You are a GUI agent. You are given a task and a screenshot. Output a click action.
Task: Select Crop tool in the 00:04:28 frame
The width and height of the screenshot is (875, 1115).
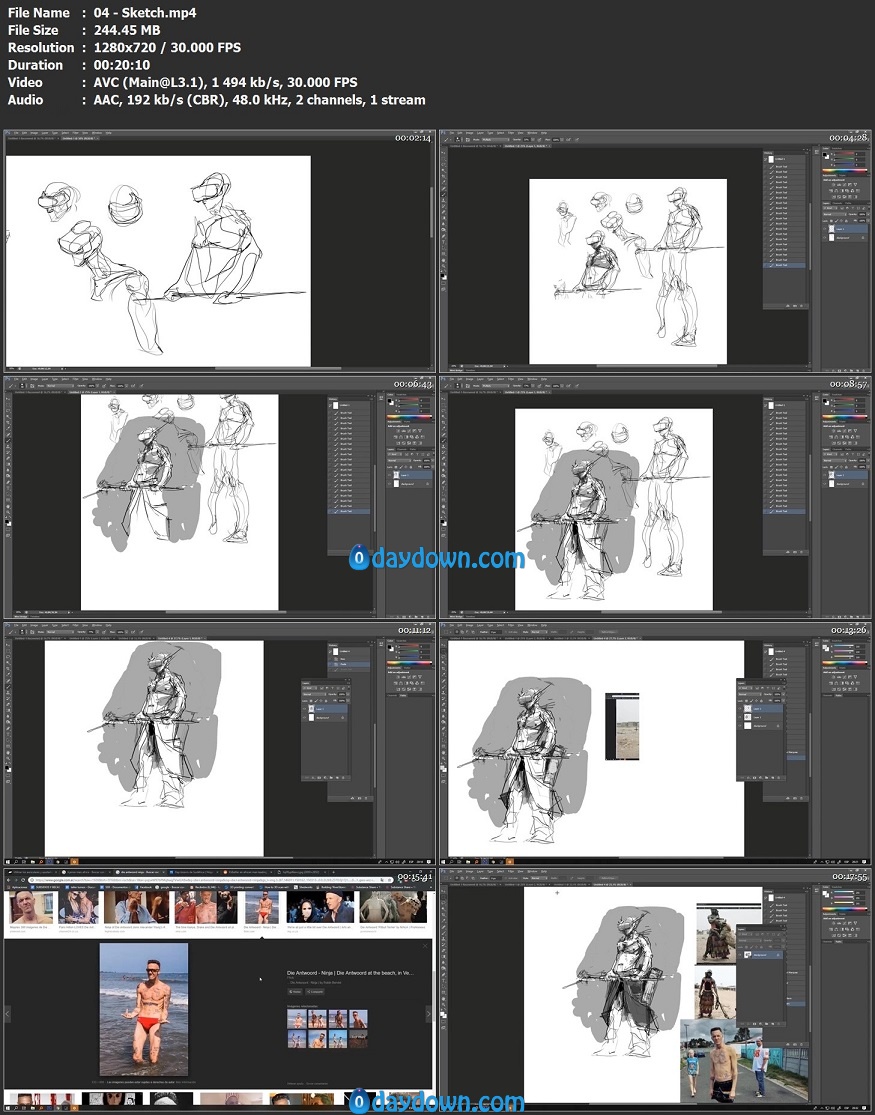click(444, 176)
